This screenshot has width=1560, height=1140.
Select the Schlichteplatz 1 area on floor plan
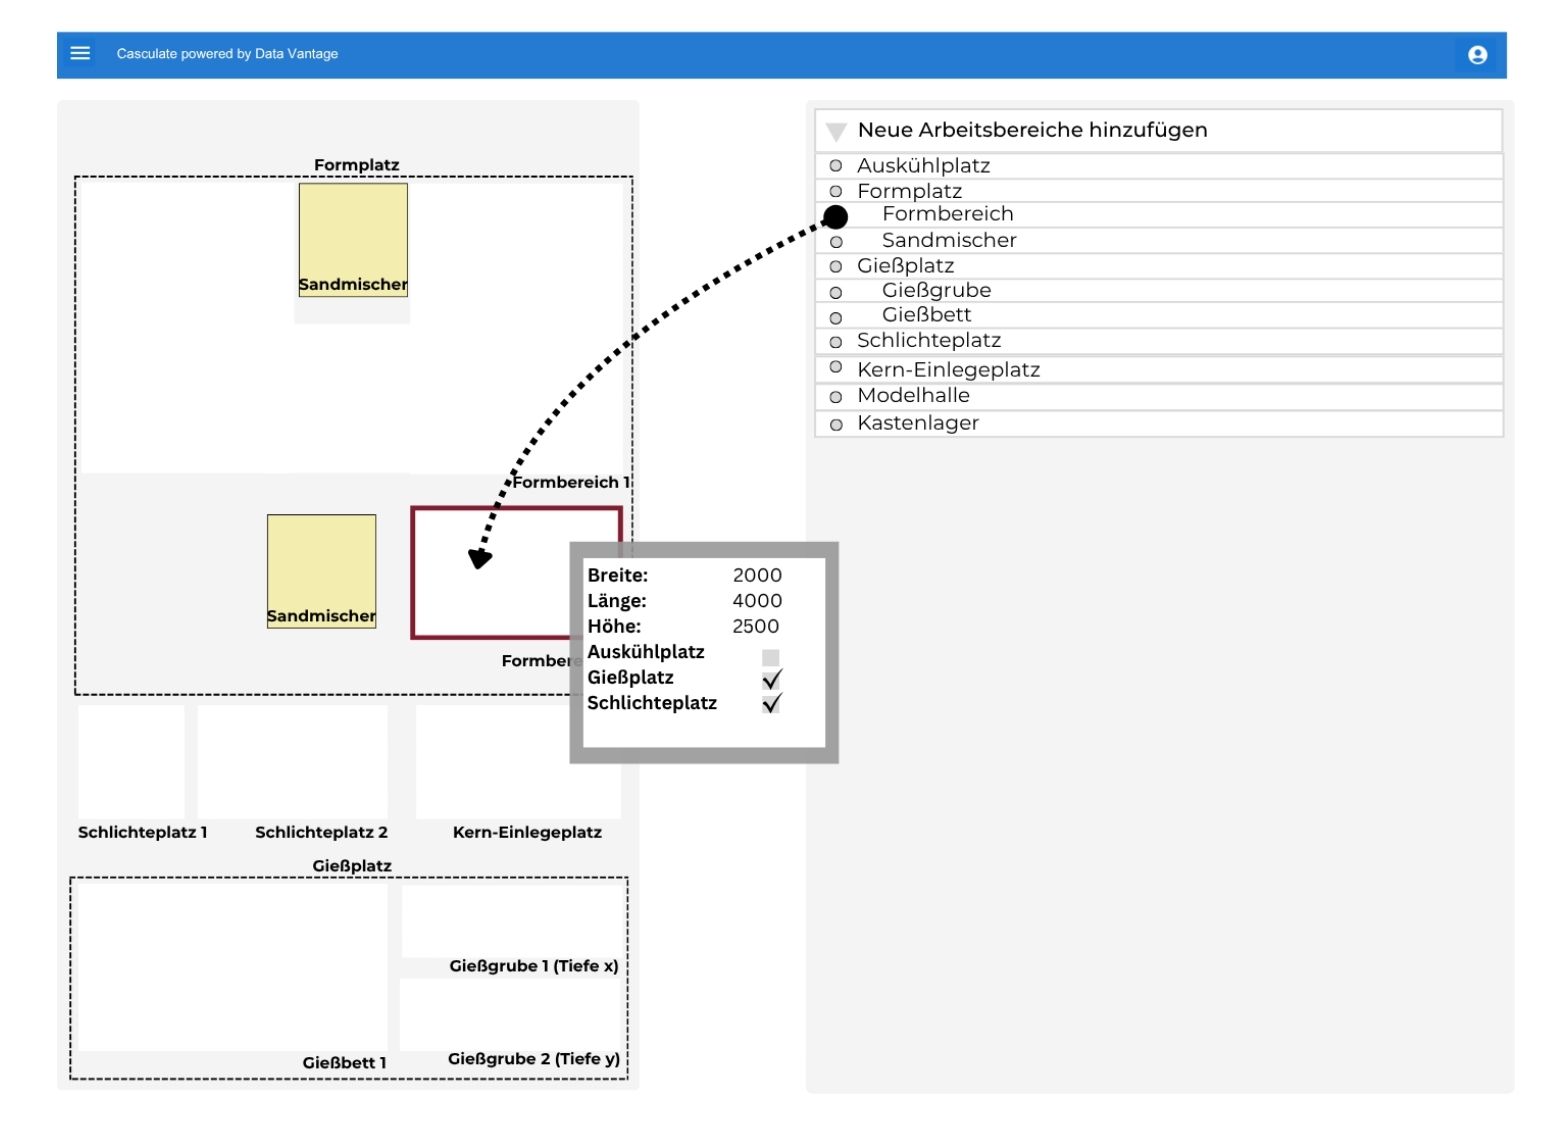131,762
